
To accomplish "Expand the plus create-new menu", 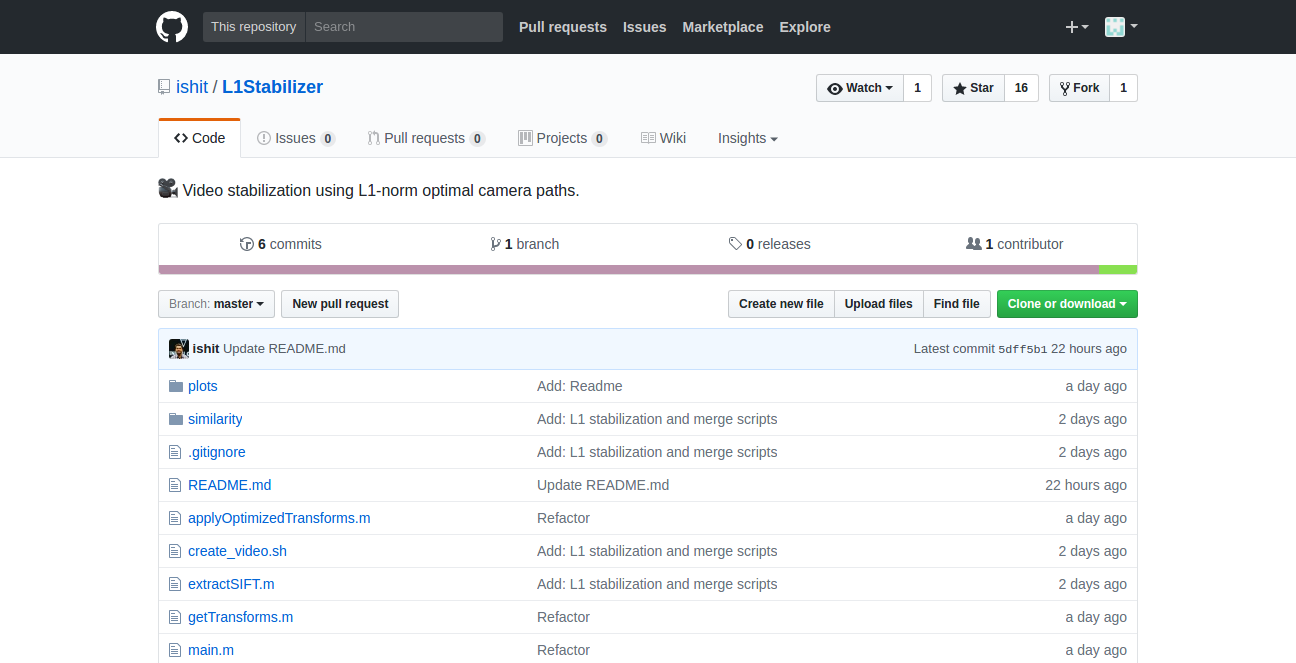I will (1076, 27).
